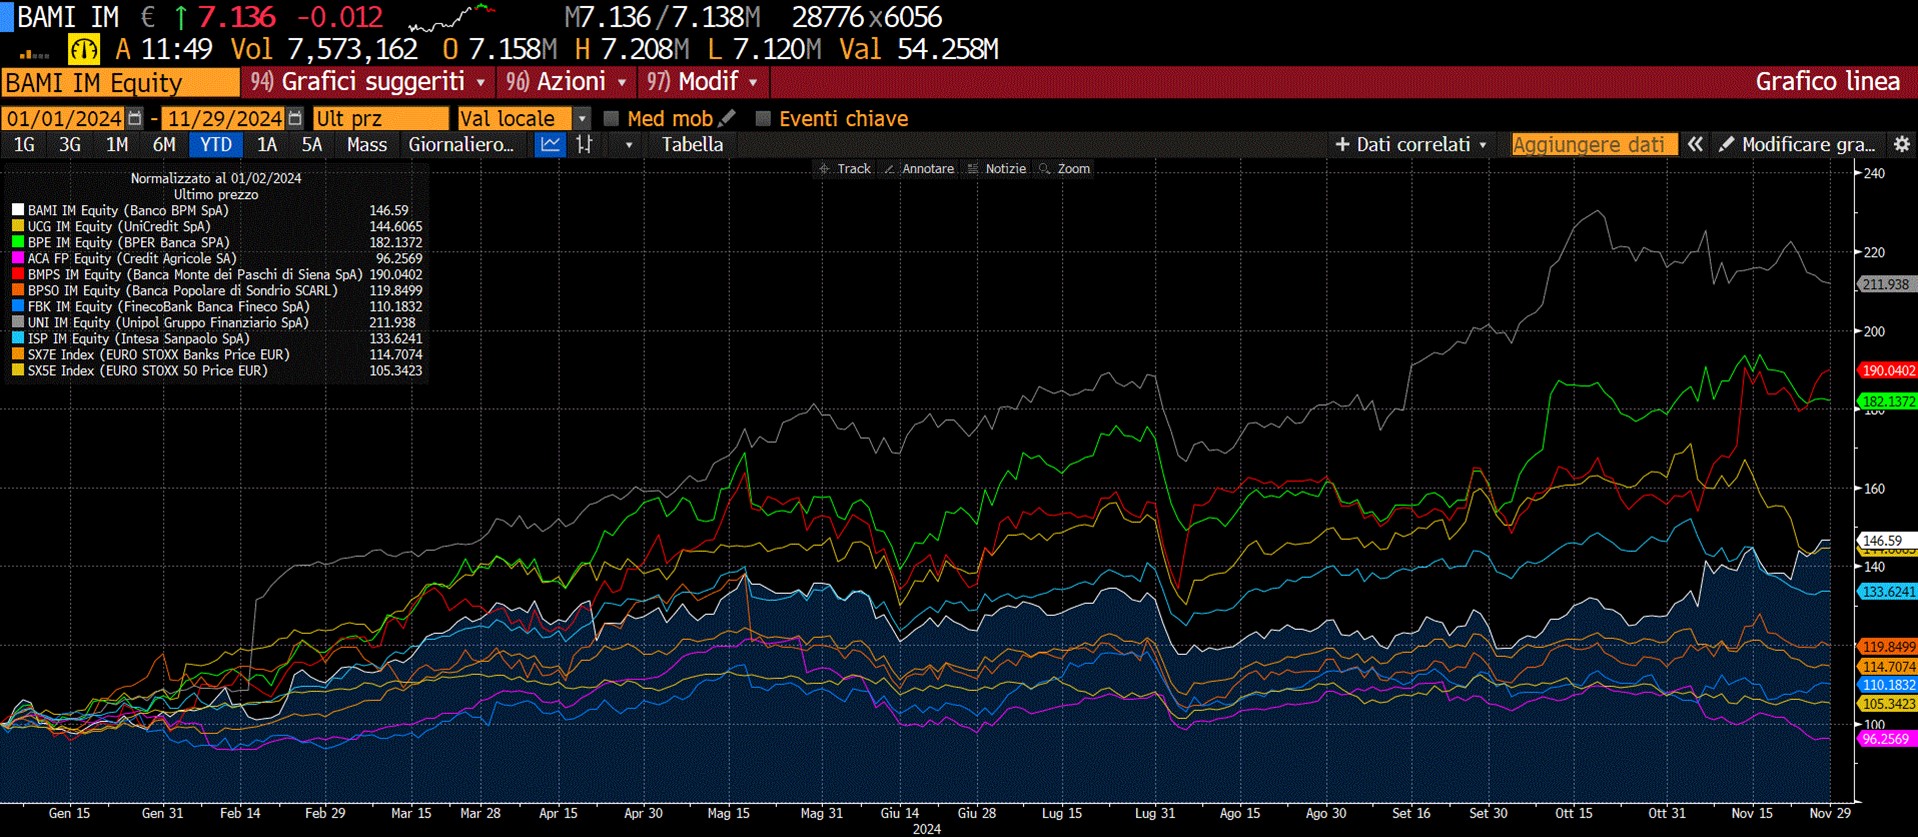Click the small intraday sparkline in header
The height and width of the screenshot is (837, 1918).
[x=452, y=17]
